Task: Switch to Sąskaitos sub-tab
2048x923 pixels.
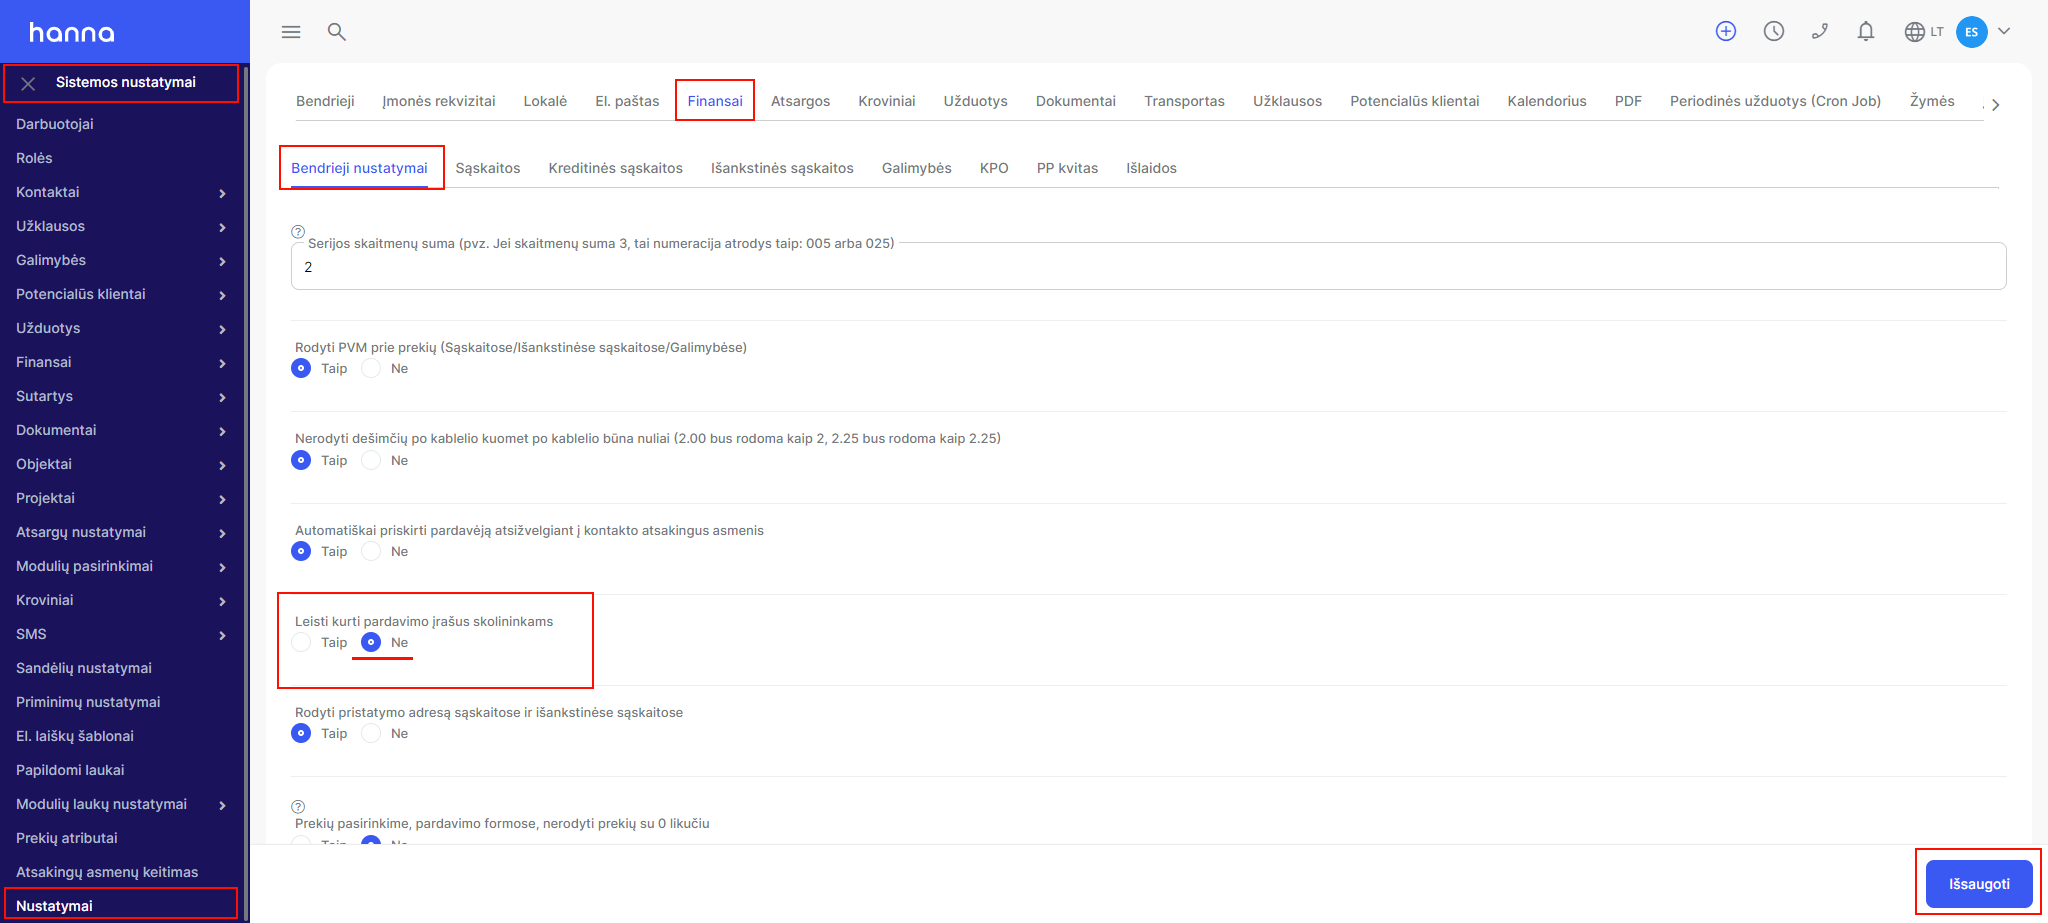Action: pos(488,168)
